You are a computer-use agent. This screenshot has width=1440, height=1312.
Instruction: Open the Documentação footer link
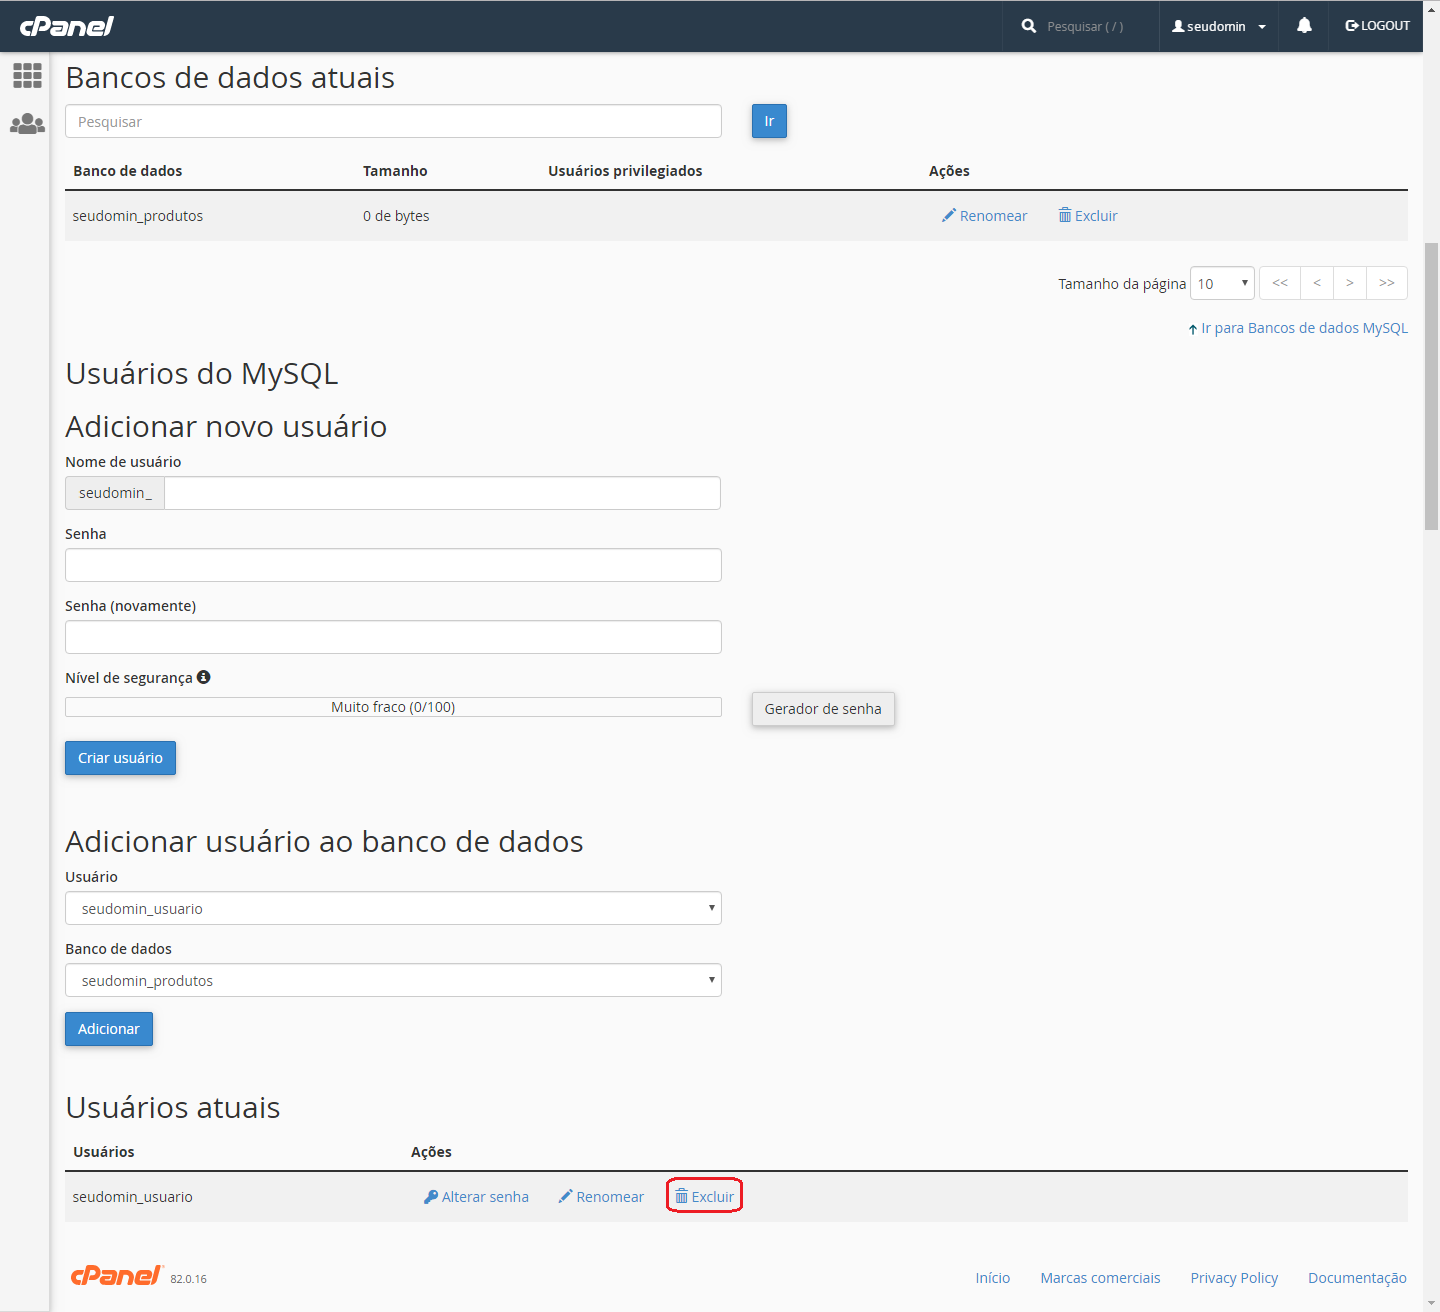[x=1357, y=1278]
